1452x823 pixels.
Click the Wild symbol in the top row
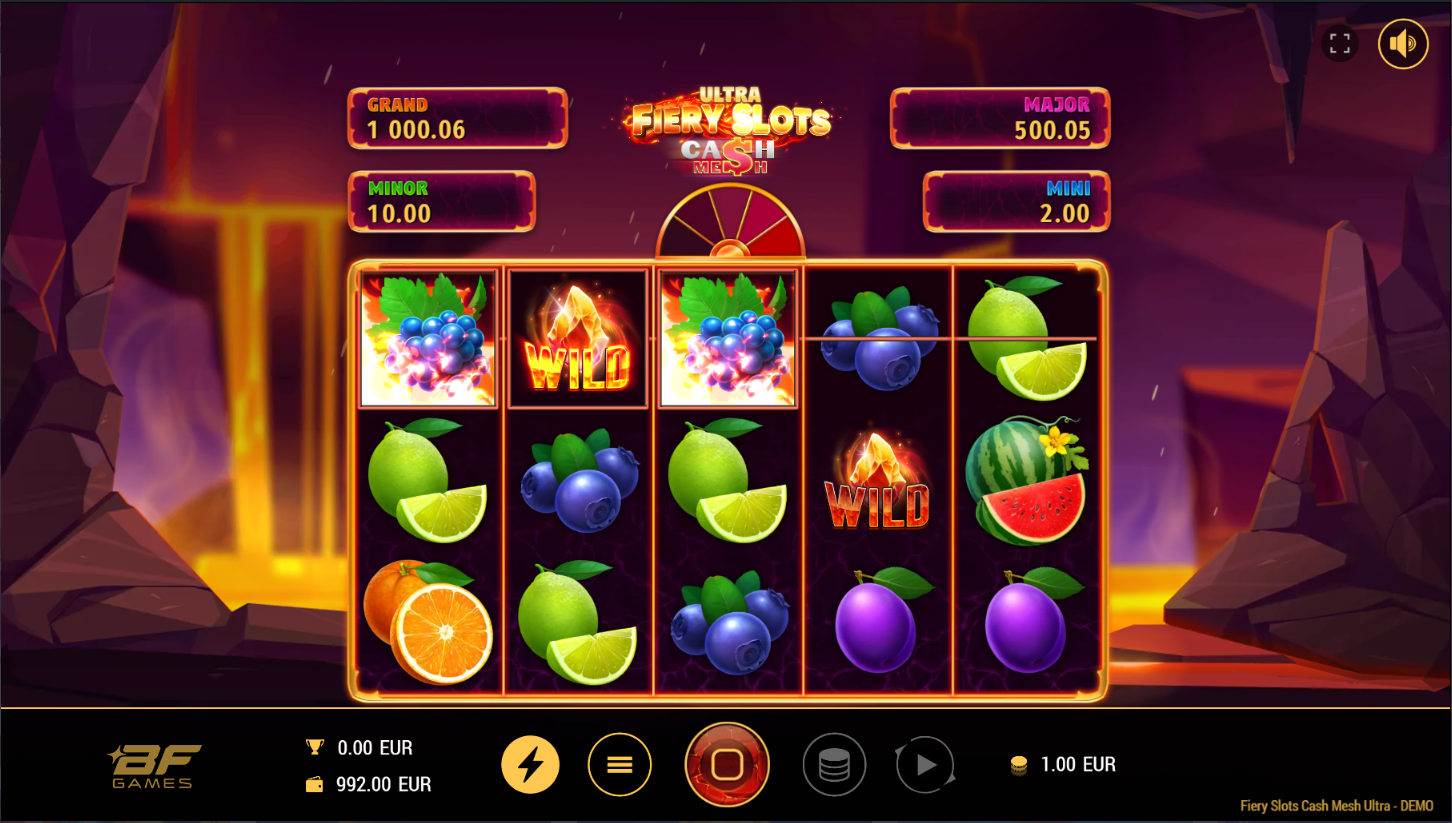(578, 338)
